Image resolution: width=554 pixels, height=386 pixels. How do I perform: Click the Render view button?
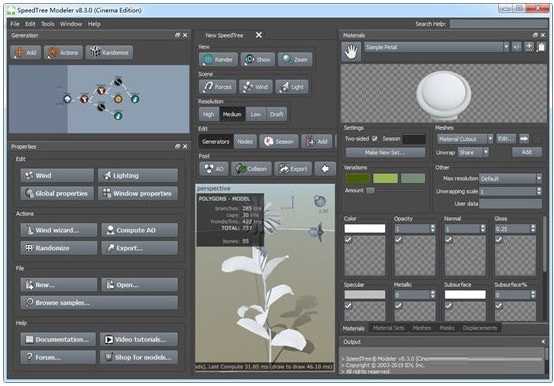pyautogui.click(x=218, y=59)
